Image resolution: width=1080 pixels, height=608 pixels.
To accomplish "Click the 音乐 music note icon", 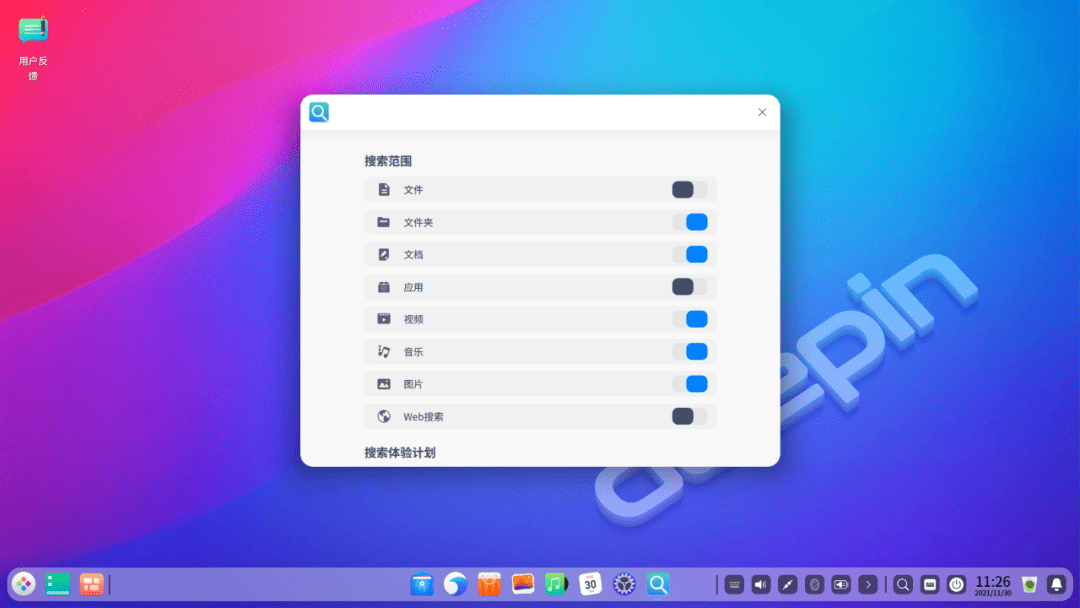I will coord(384,351).
